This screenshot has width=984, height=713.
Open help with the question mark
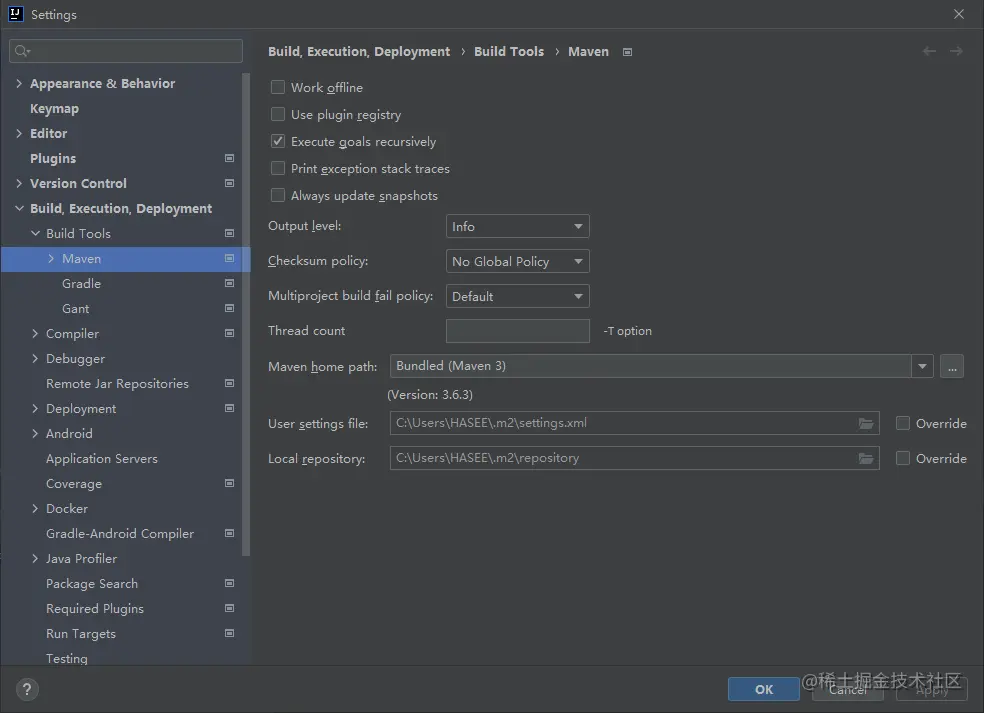click(x=26, y=690)
